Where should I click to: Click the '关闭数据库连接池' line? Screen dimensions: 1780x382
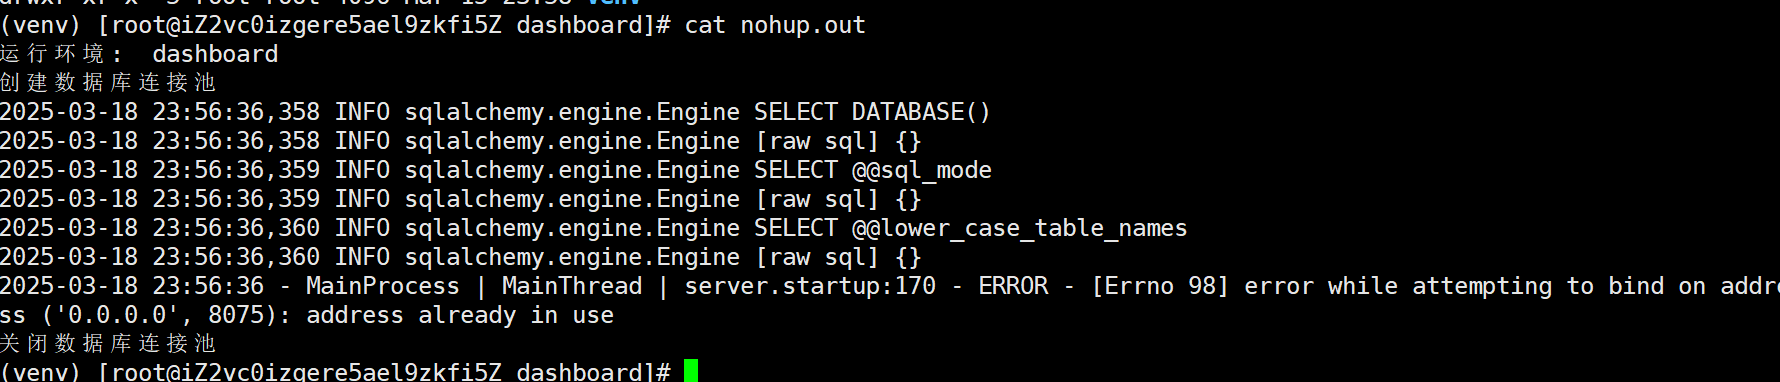(x=108, y=344)
